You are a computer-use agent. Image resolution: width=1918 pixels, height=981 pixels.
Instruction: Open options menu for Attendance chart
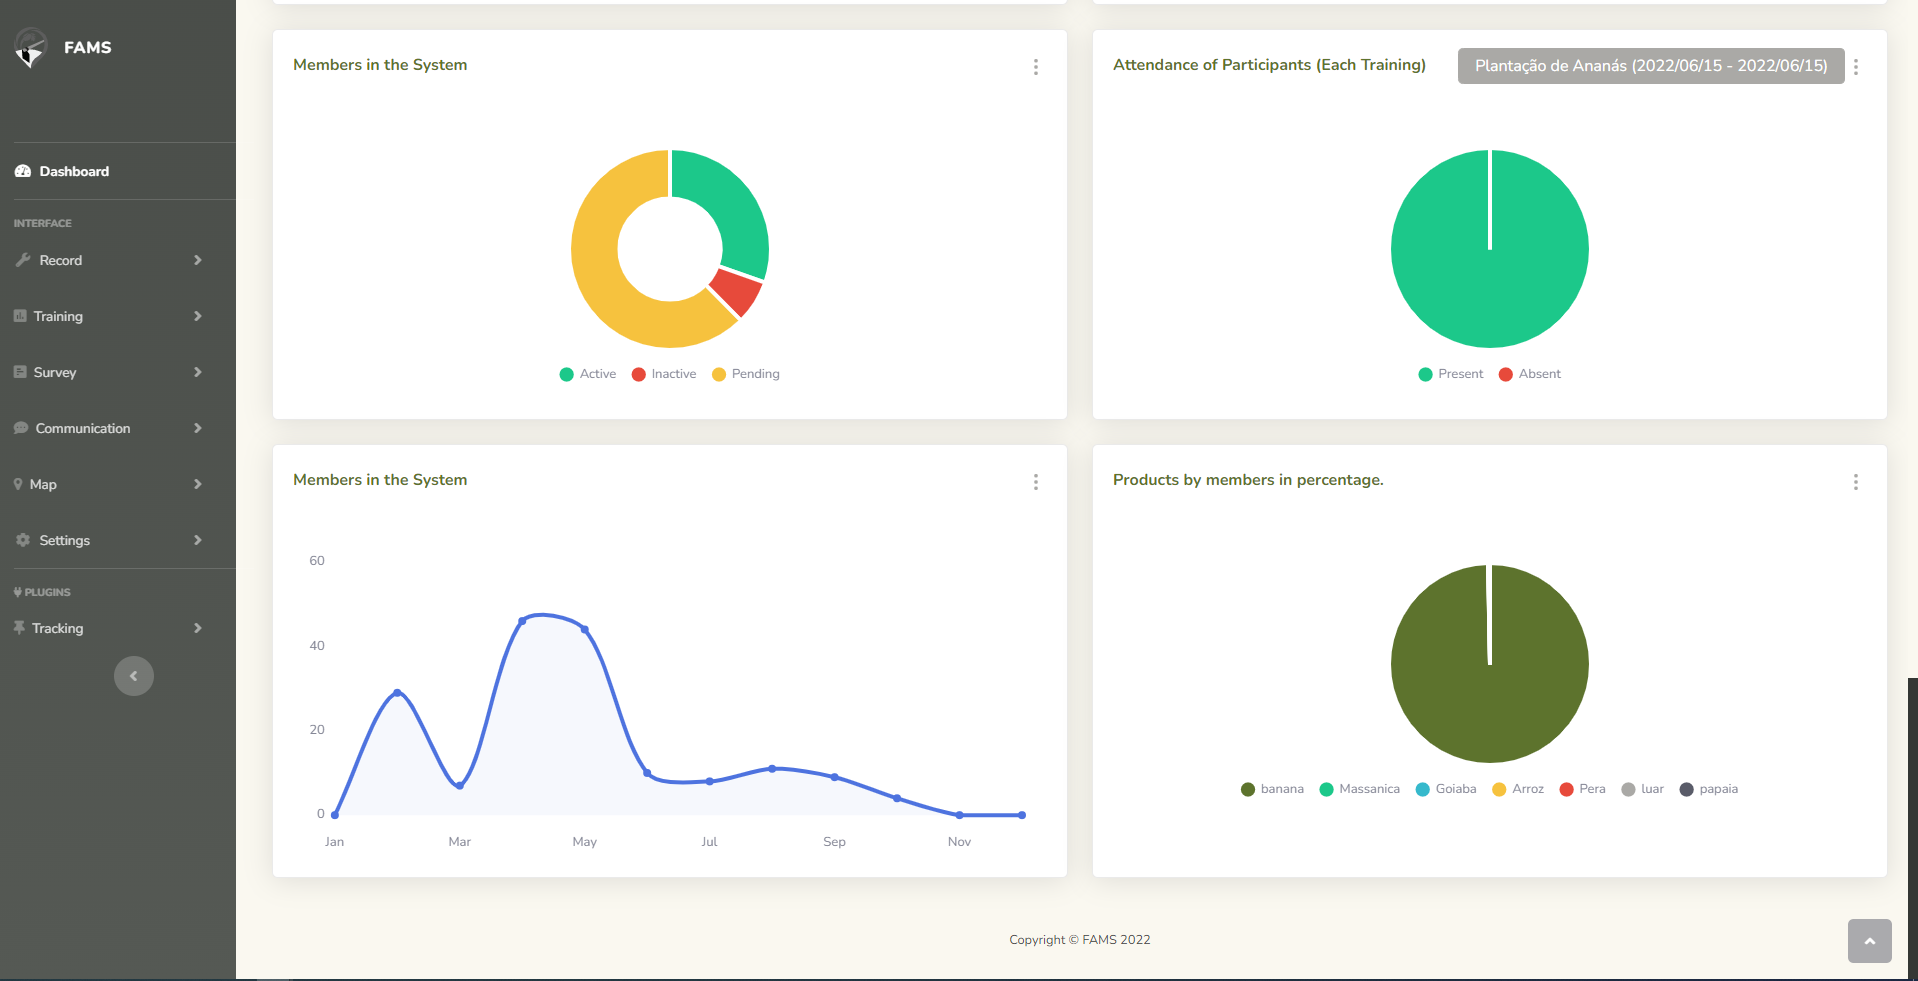pos(1856,67)
